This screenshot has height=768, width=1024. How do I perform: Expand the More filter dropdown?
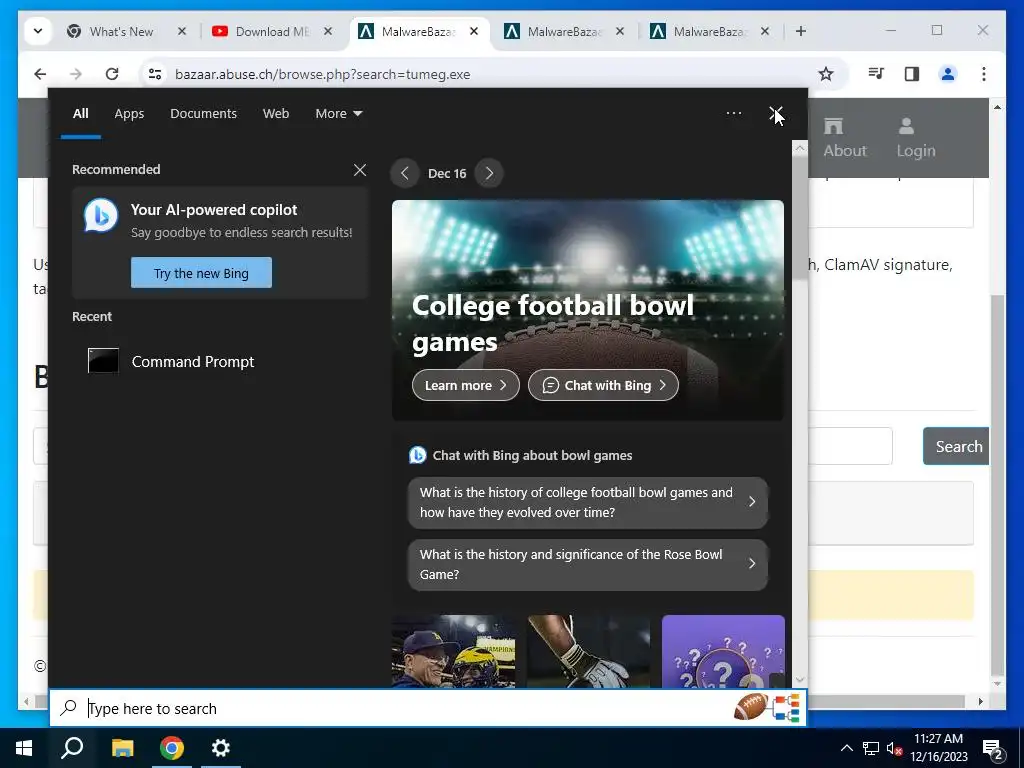tap(338, 114)
